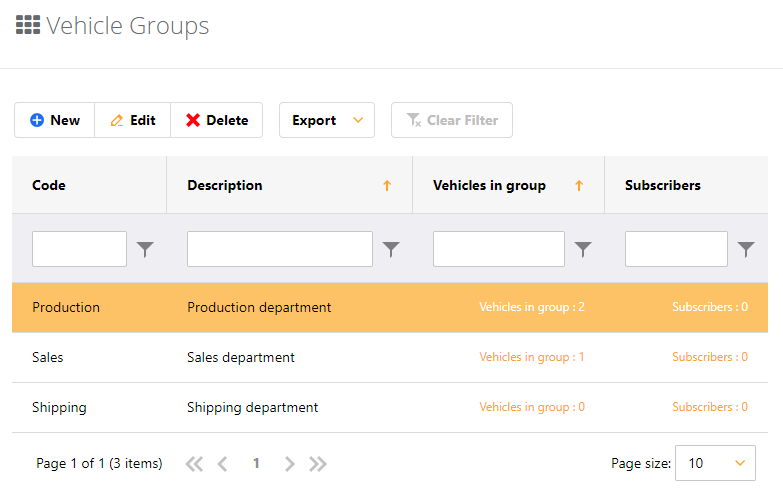Viewport: 783px width, 503px height.
Task: Focus the Vehicles in group filter input
Action: (499, 249)
